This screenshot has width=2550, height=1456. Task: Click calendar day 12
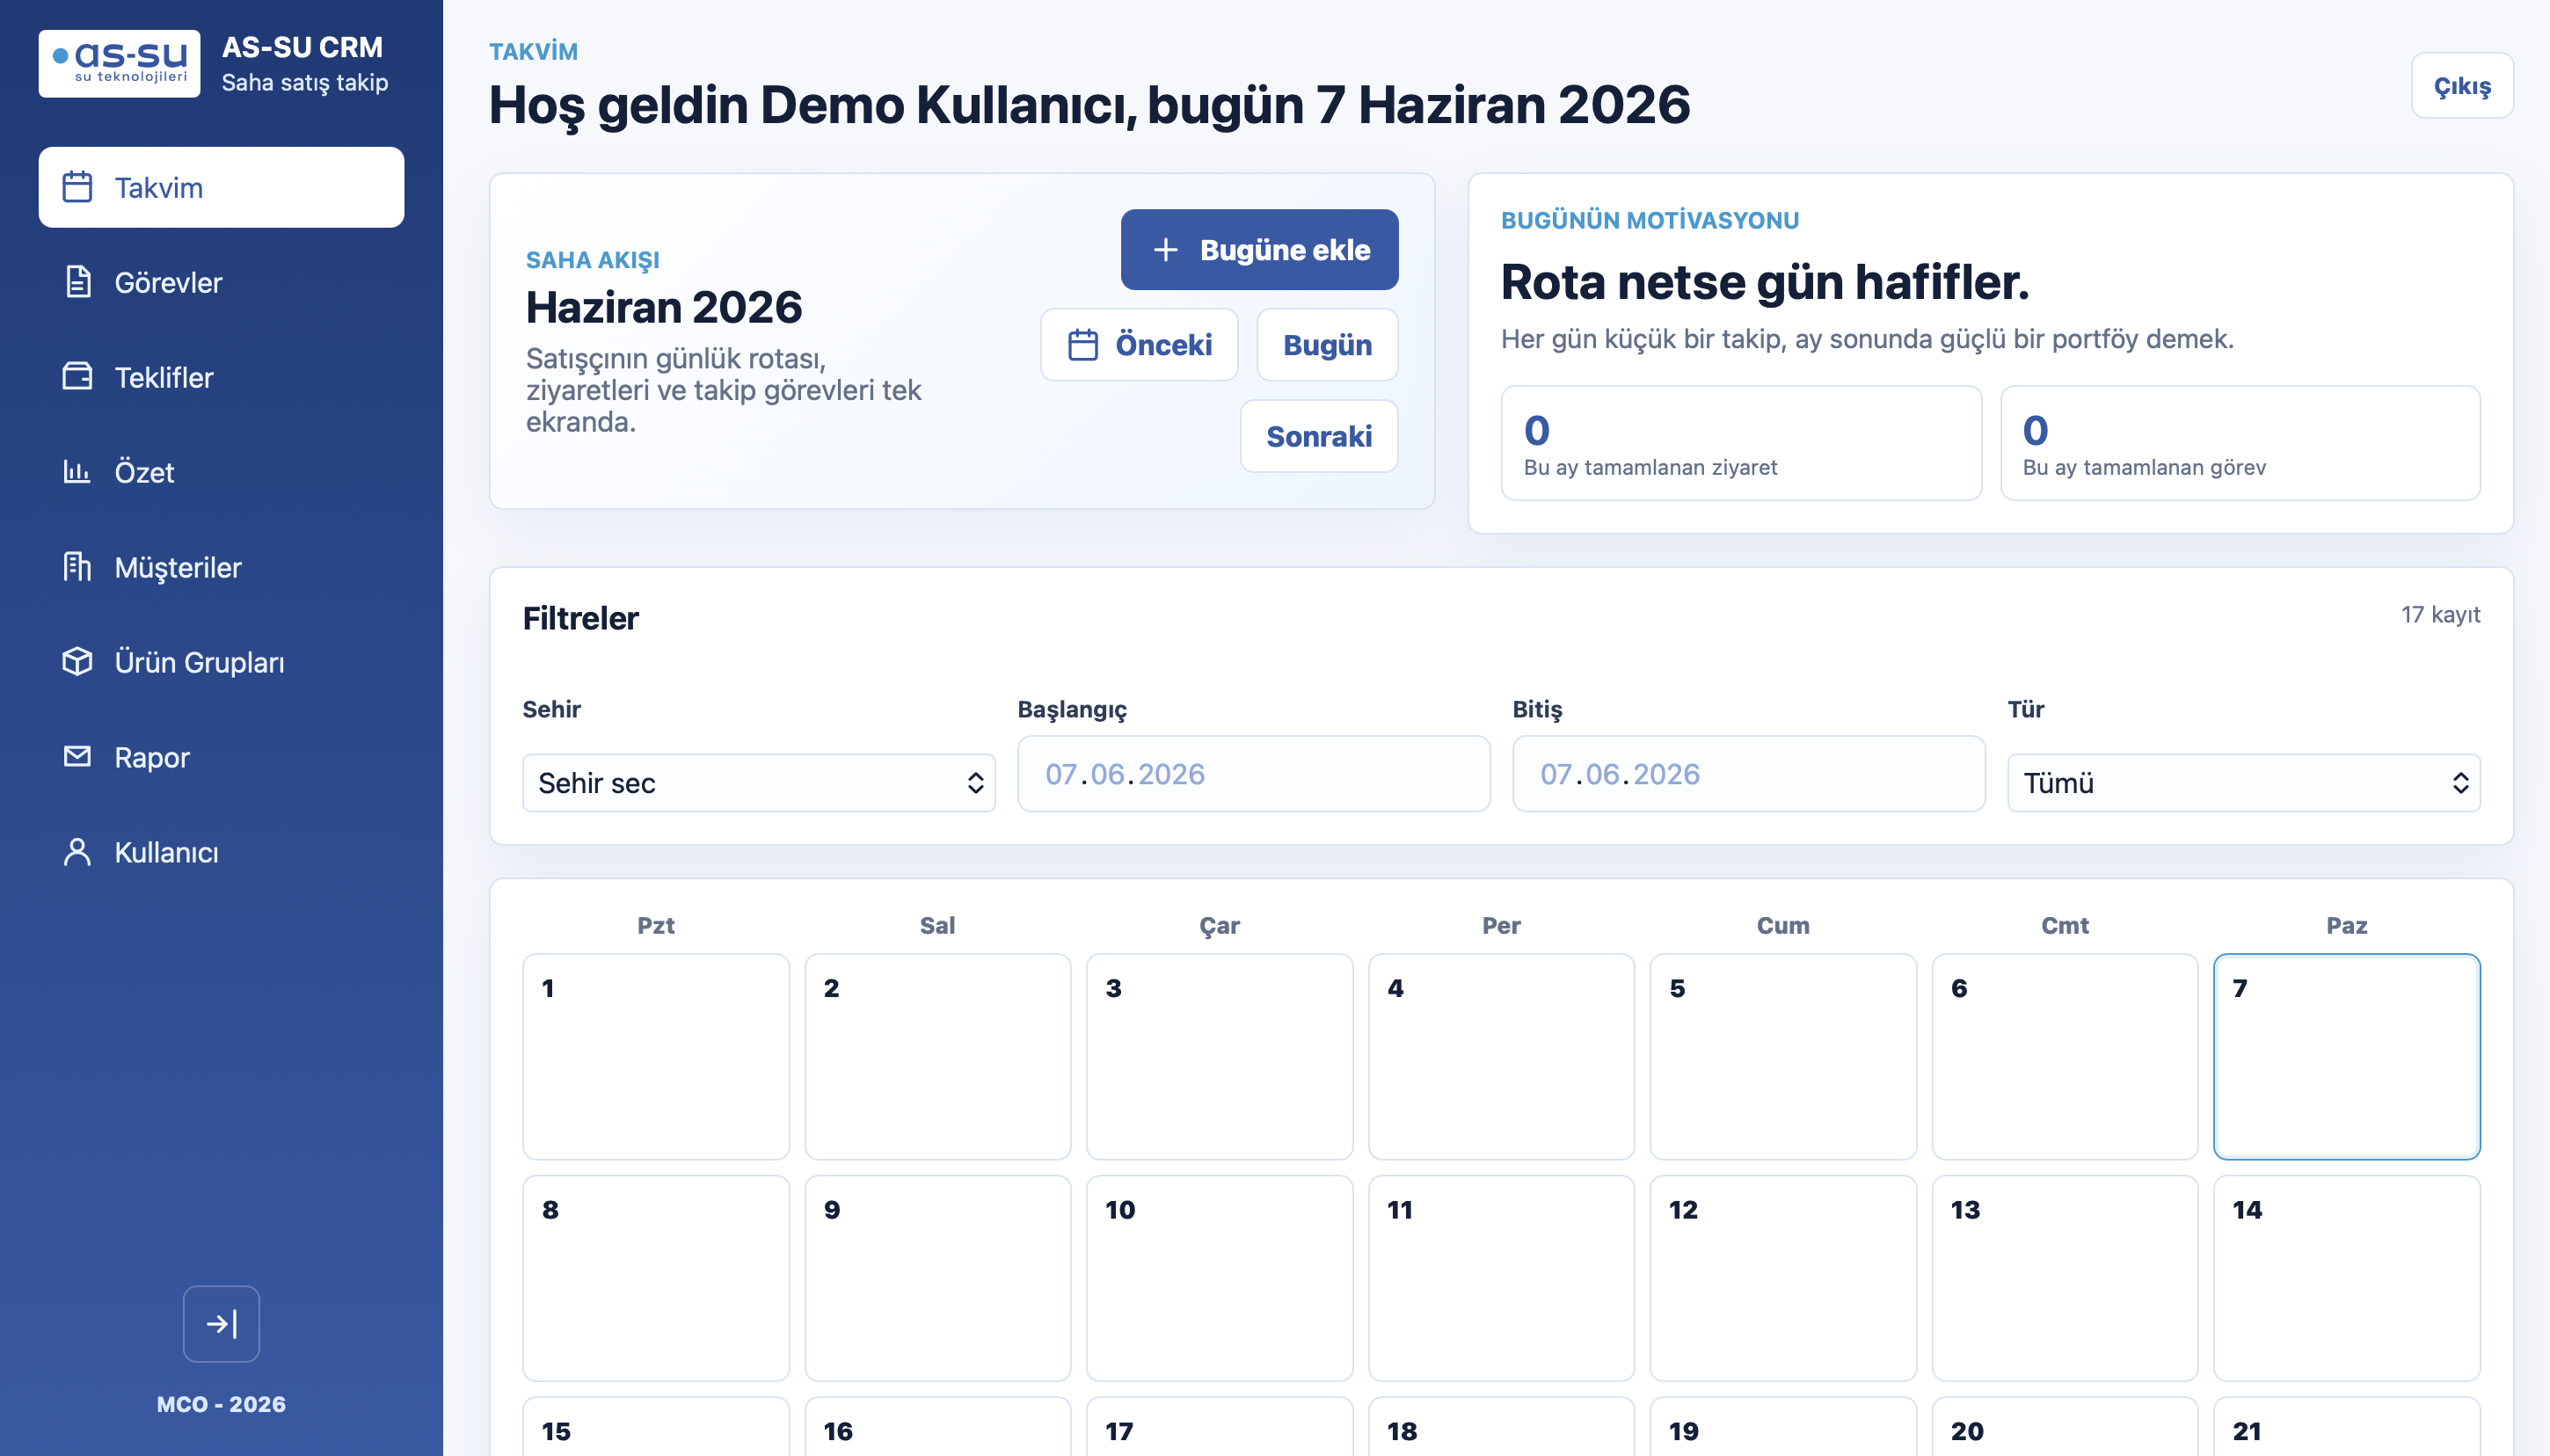(1783, 1278)
